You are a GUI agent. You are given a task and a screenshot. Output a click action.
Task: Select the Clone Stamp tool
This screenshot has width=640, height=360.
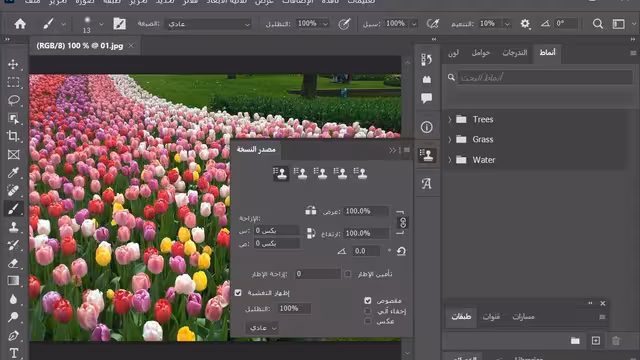pos(13,227)
